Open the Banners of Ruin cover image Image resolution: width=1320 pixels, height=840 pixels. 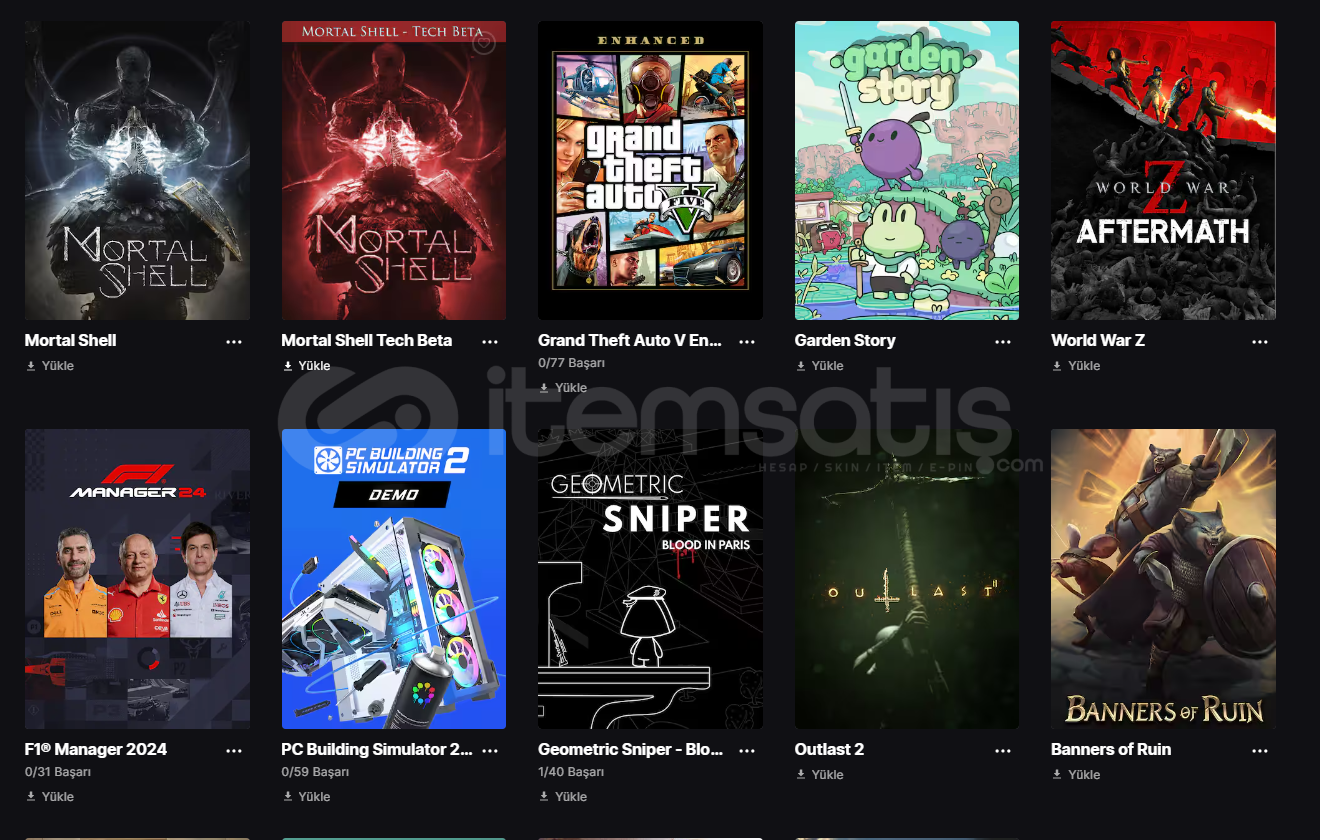(1163, 579)
